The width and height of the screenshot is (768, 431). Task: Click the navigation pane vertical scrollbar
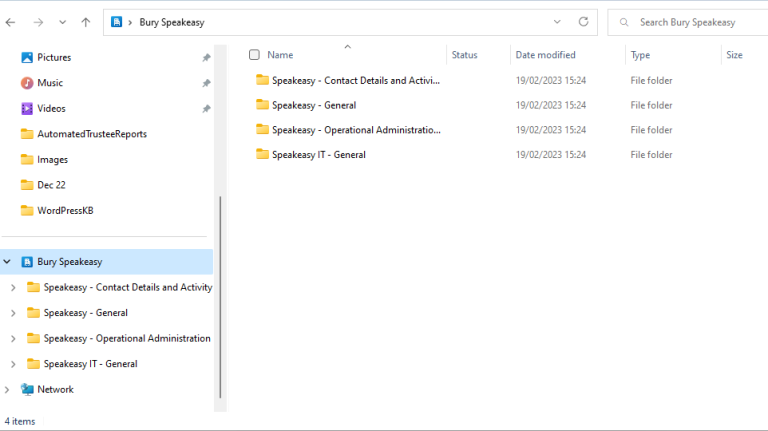tap(220, 297)
